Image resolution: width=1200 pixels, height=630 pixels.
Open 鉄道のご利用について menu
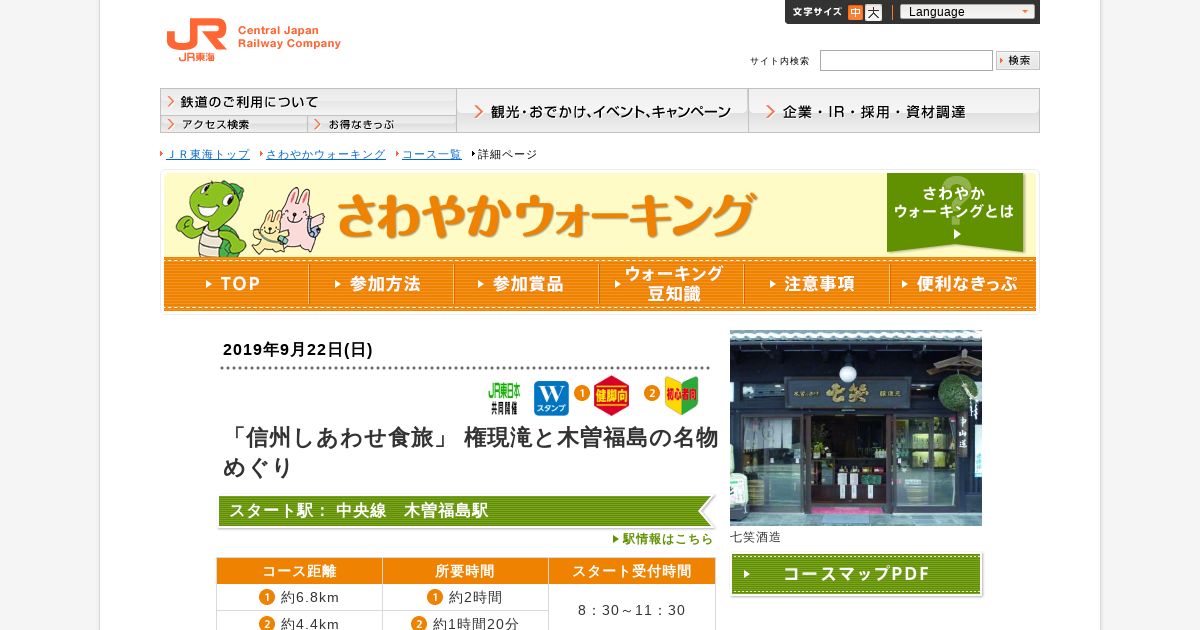click(308, 102)
